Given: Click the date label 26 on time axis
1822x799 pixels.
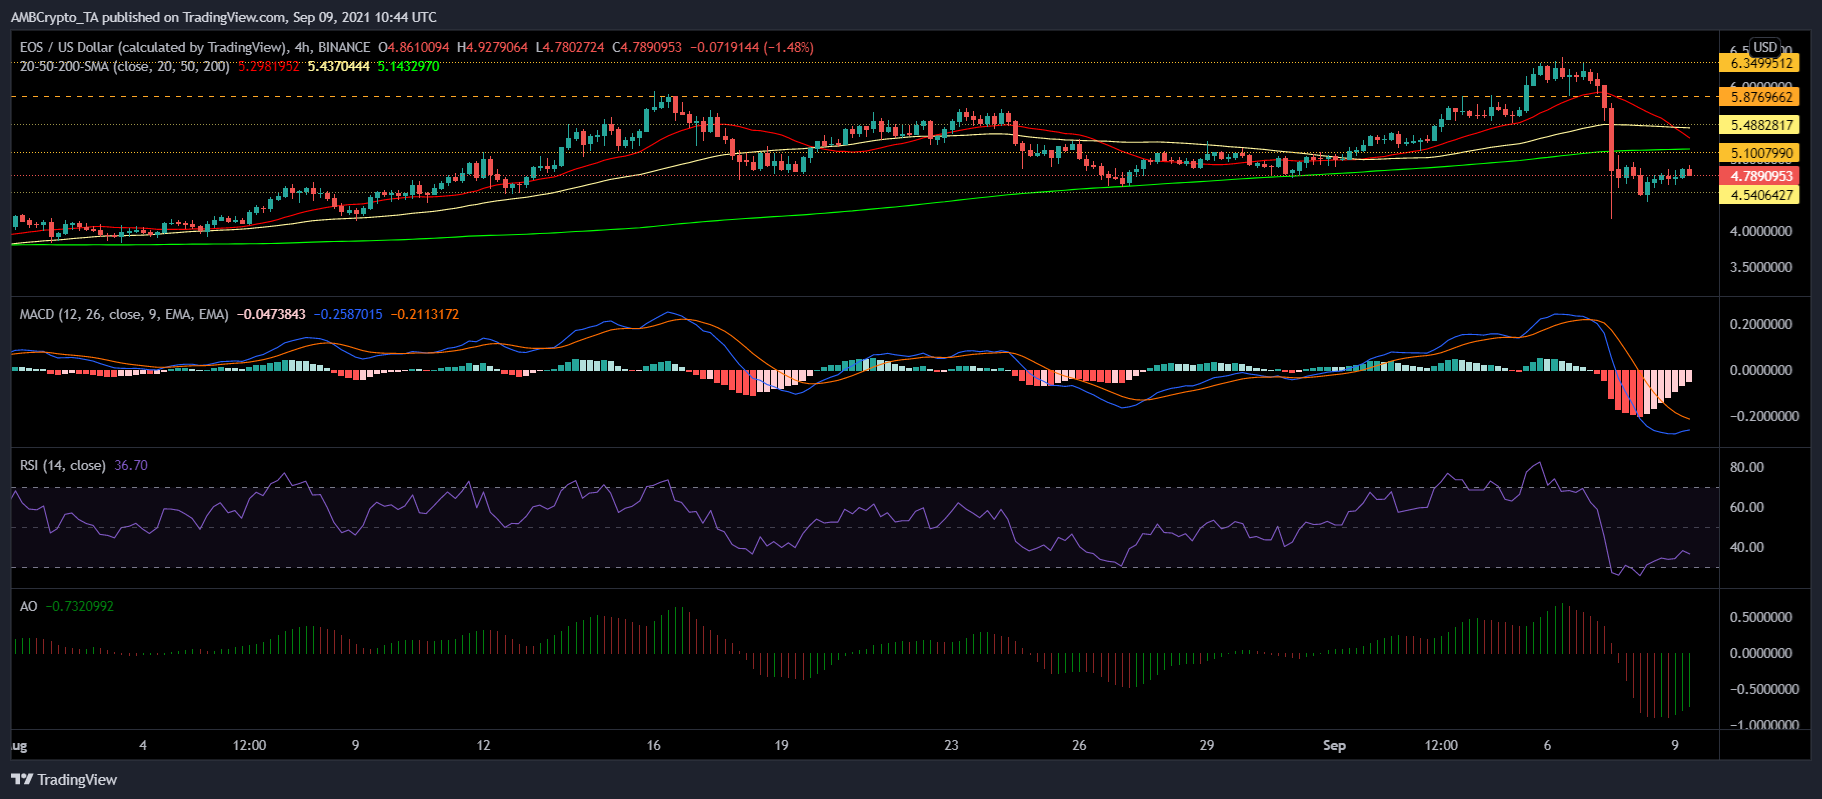Looking at the screenshot, I should tap(1079, 745).
